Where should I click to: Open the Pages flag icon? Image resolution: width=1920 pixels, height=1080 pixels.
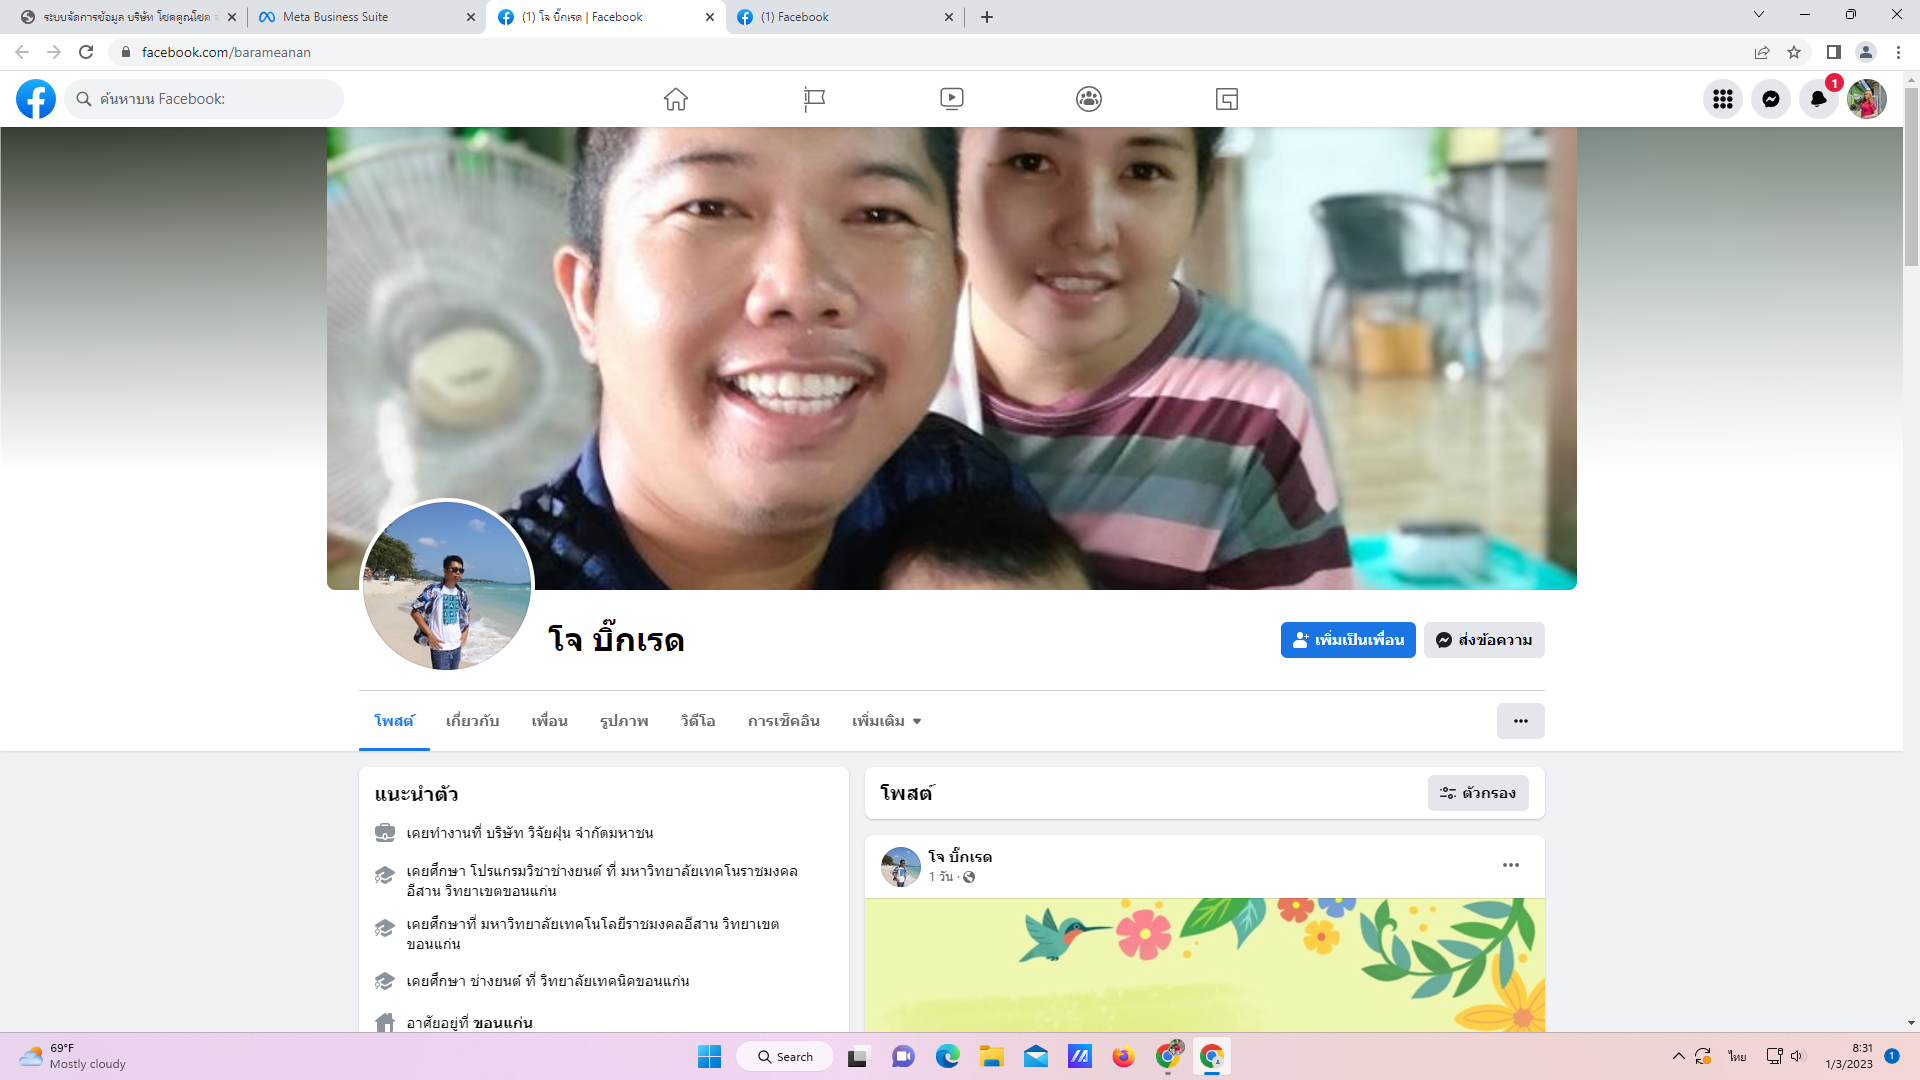[x=814, y=99]
